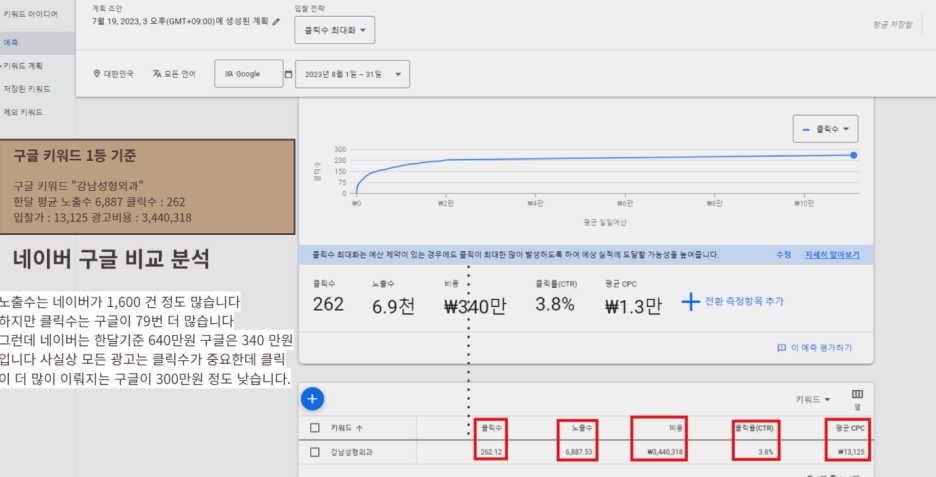Click the ₩13,125 average CPC cell
The height and width of the screenshot is (477, 936).
point(851,452)
